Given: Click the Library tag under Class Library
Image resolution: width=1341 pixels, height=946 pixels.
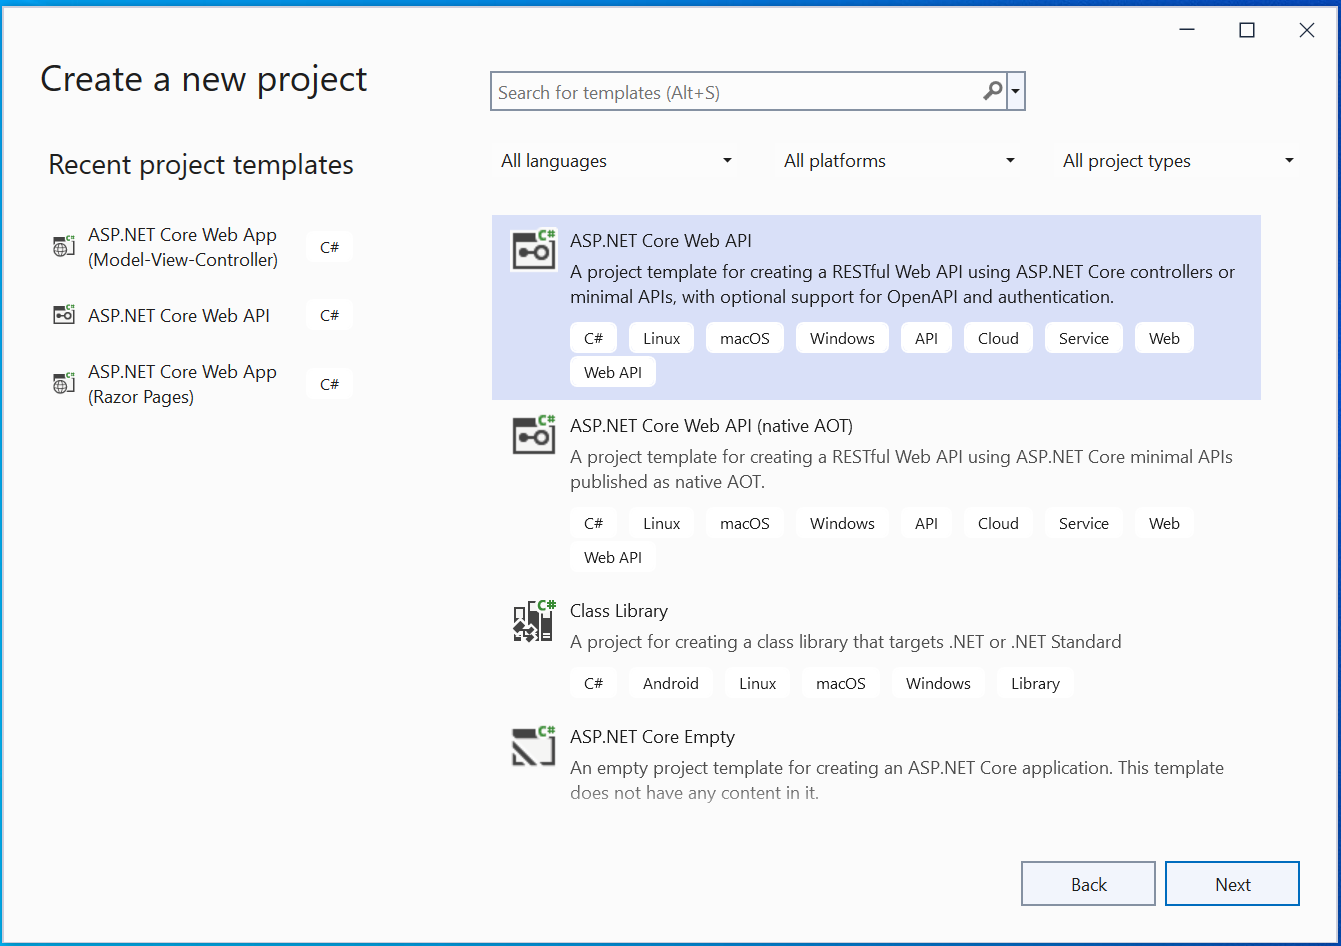Looking at the screenshot, I should (1035, 683).
